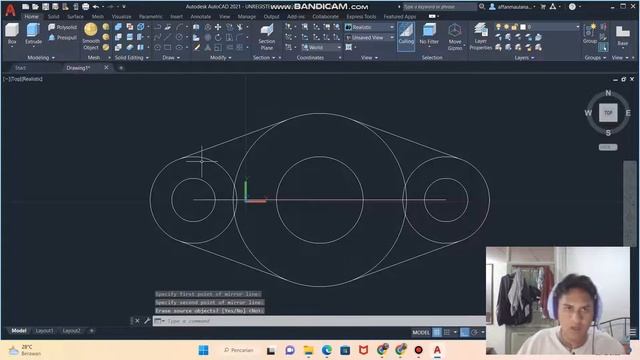
Task: Click the signed-in user account name
Action: click(x=514, y=7)
